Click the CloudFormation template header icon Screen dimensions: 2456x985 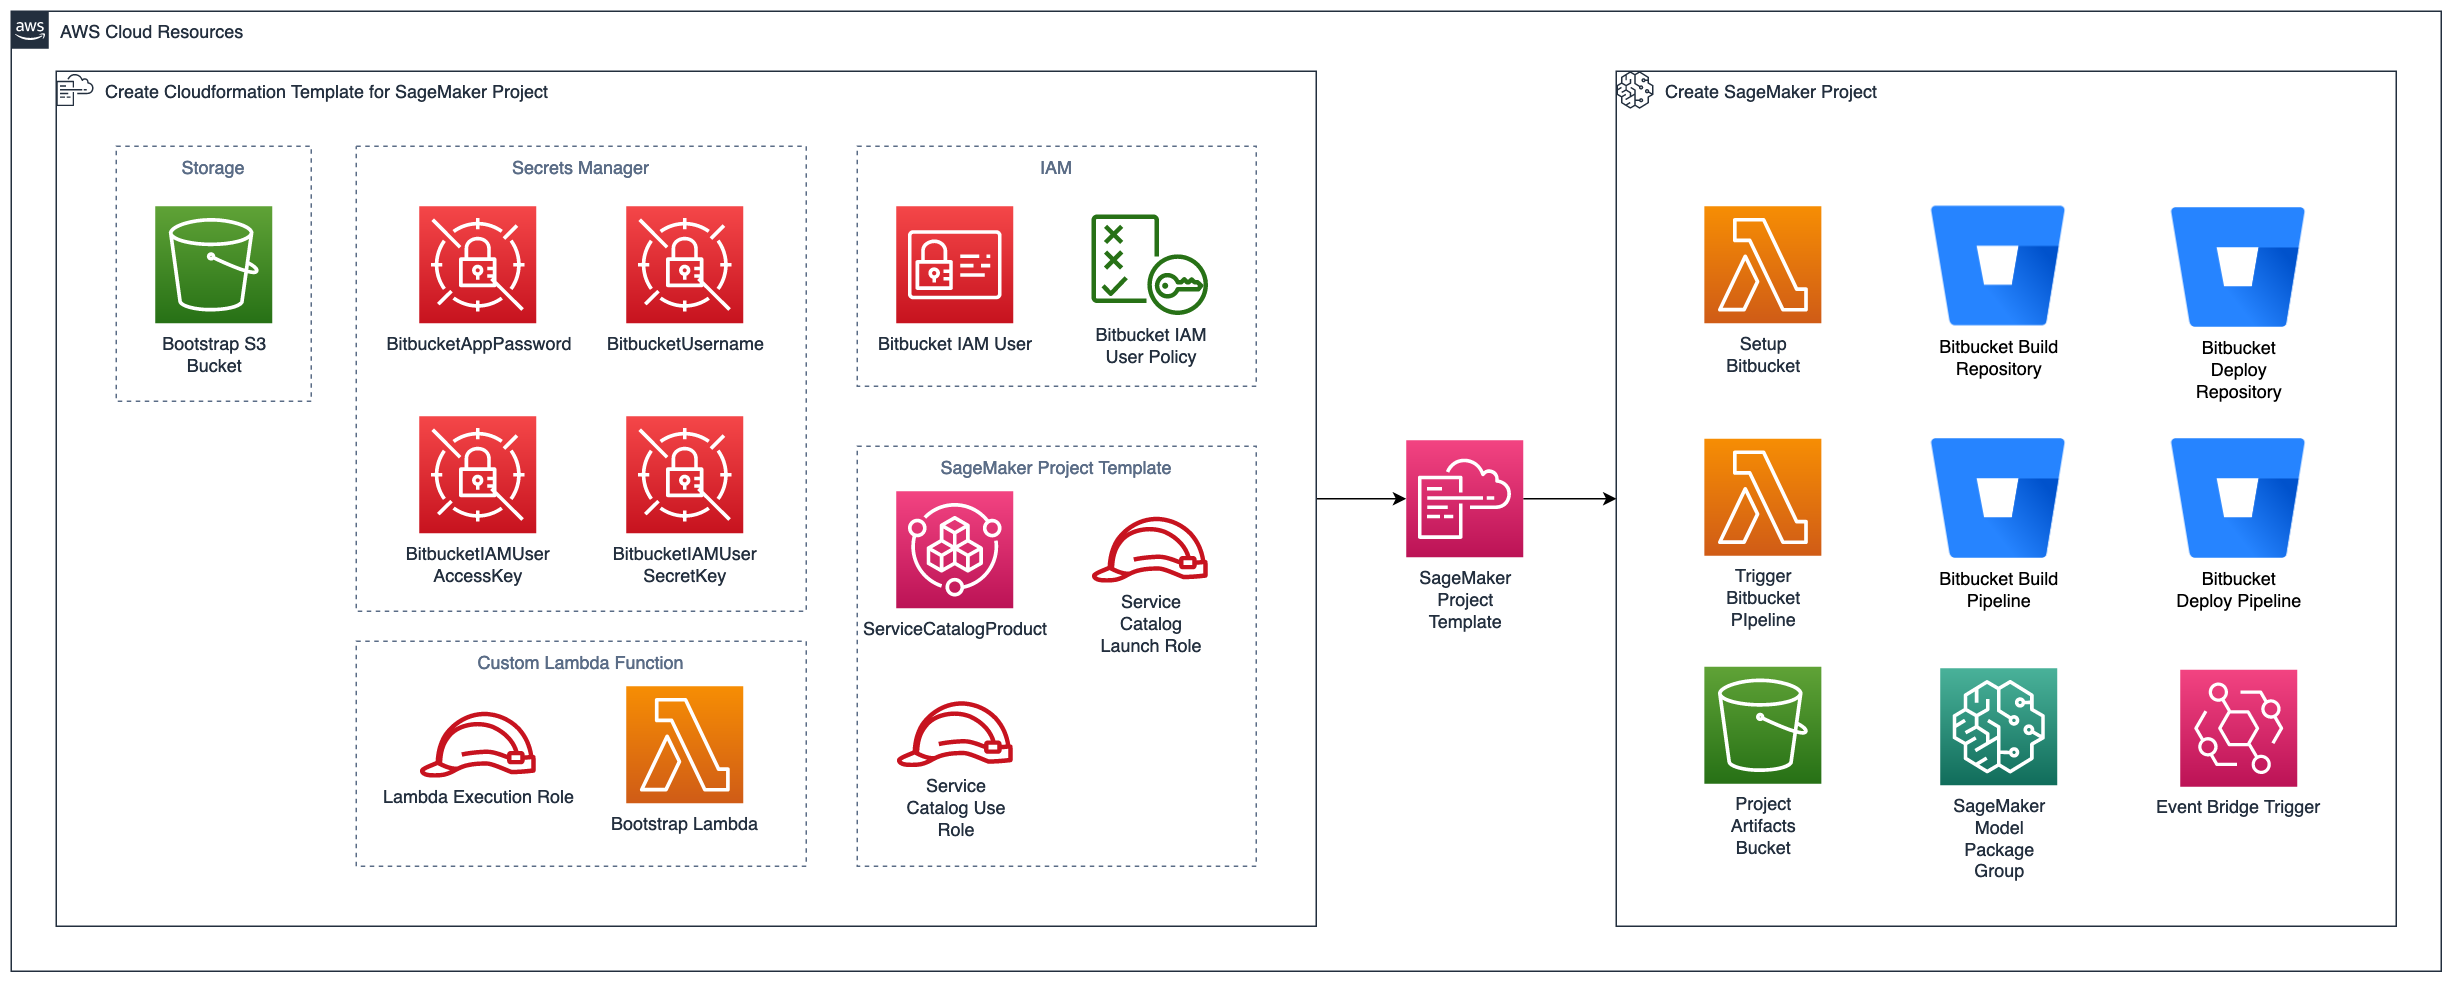pos(75,89)
